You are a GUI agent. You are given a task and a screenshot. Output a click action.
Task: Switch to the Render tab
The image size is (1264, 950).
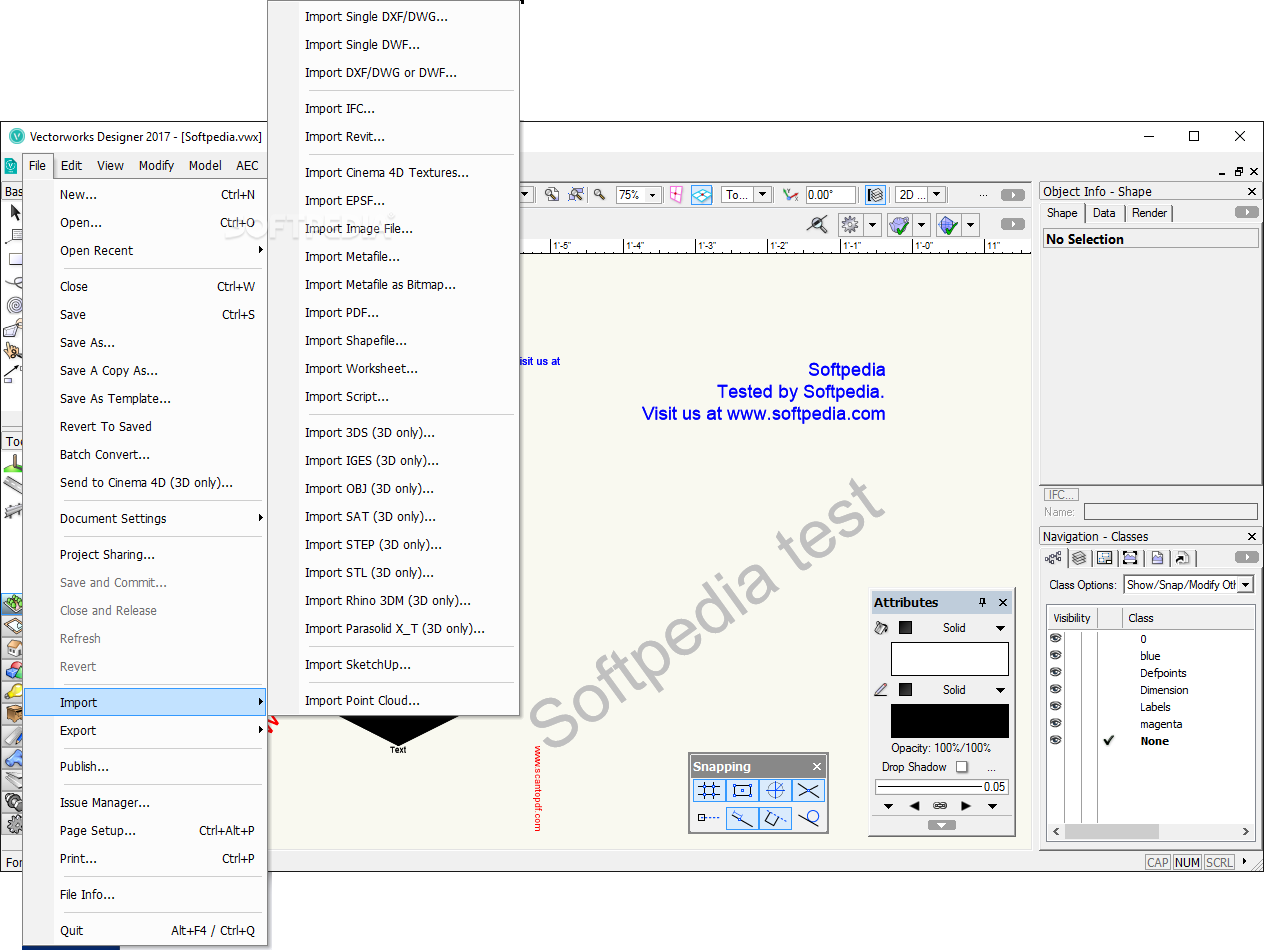pyautogui.click(x=1149, y=213)
